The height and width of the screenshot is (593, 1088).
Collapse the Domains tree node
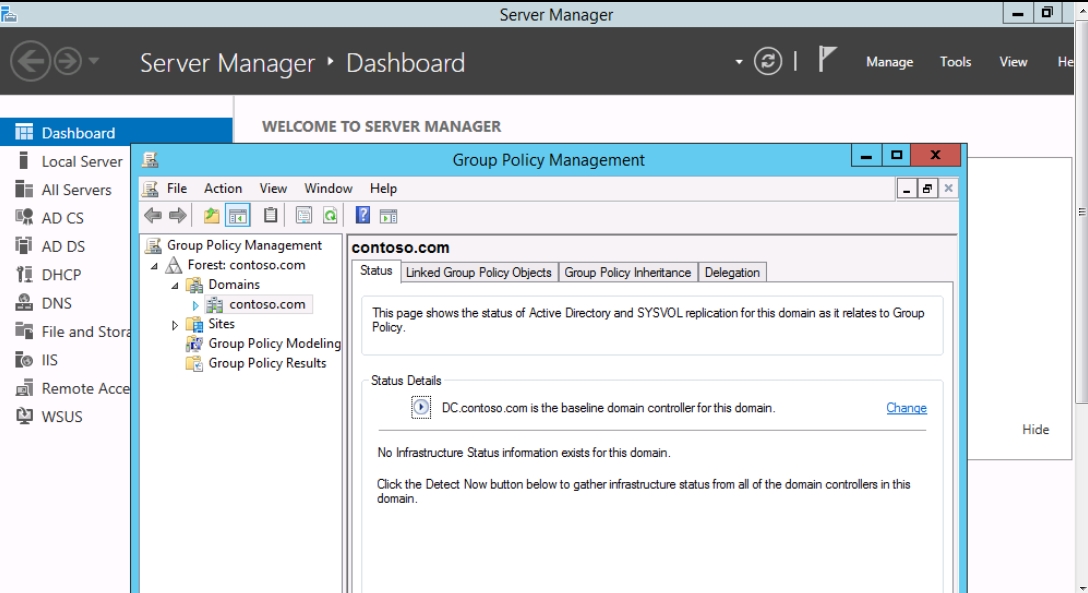(176, 285)
